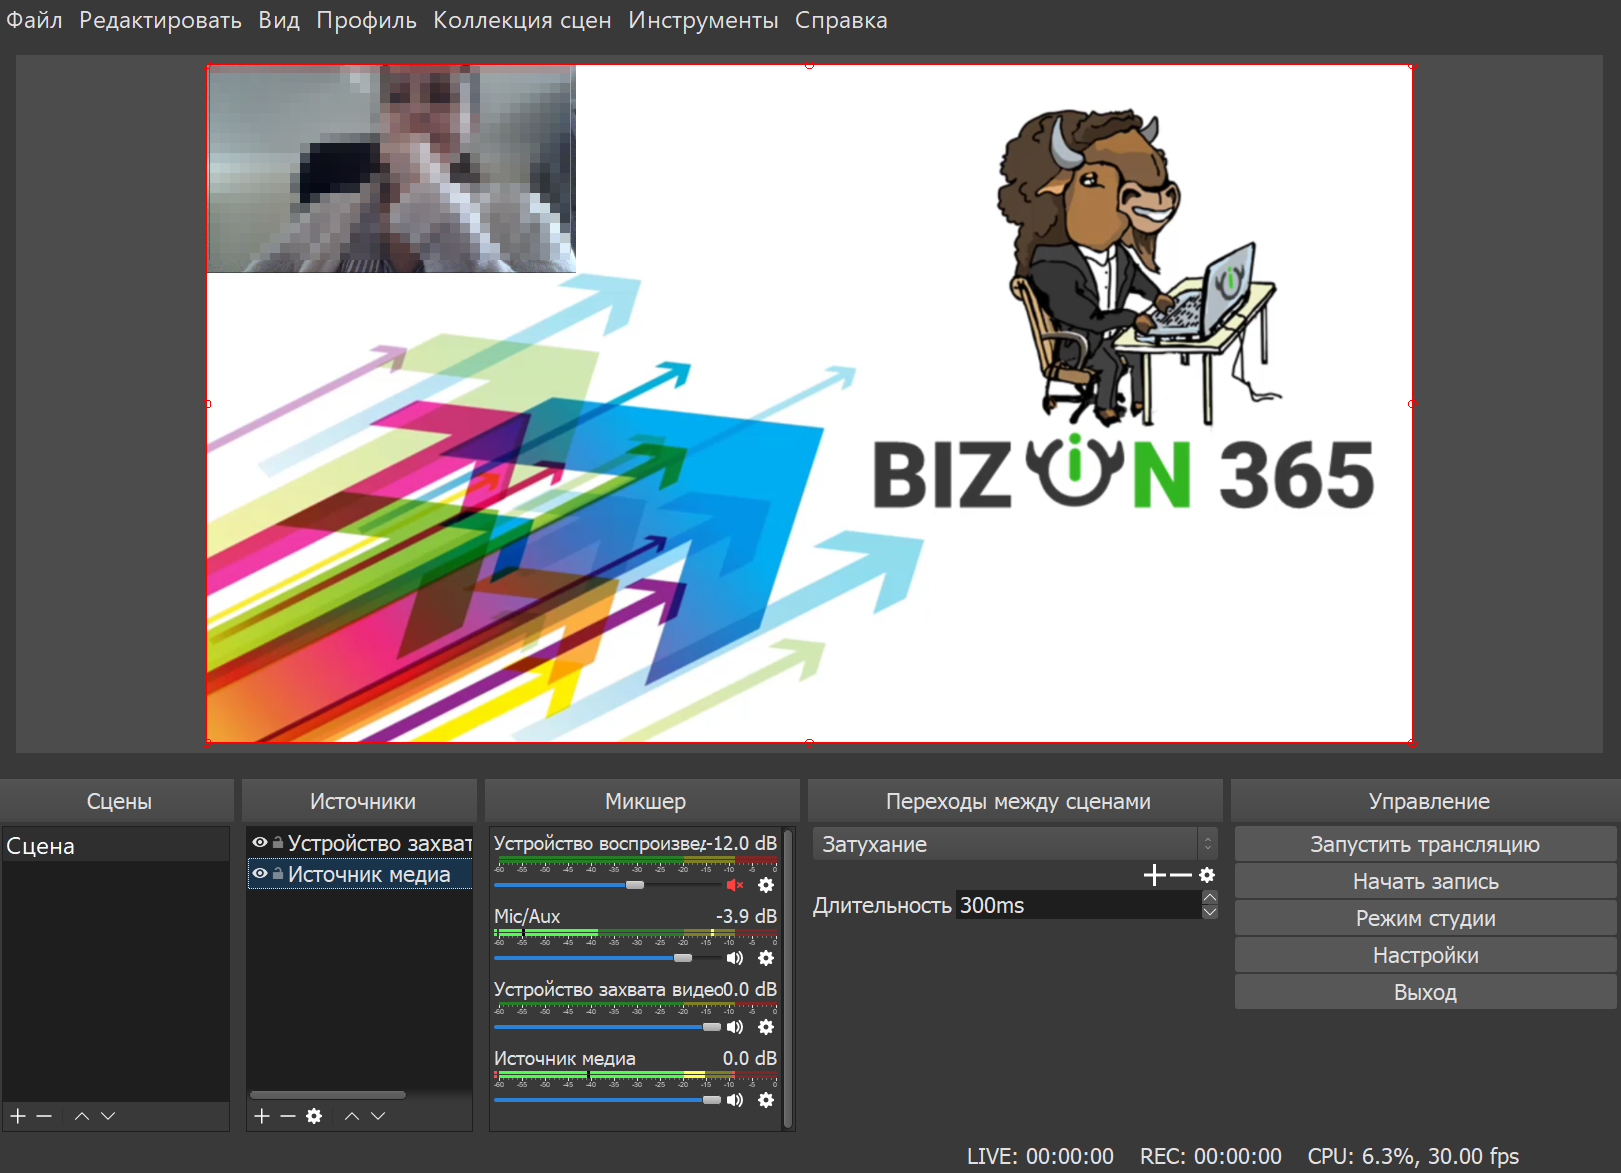Mute the Mic/Aux channel

click(735, 958)
